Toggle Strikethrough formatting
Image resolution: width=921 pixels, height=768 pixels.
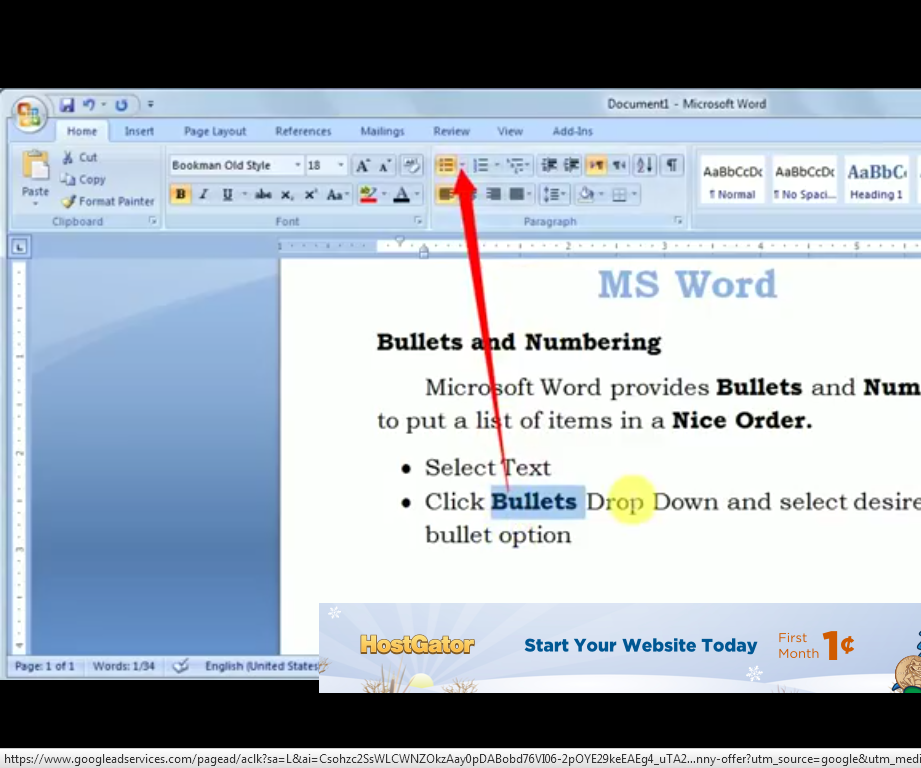pyautogui.click(x=263, y=194)
